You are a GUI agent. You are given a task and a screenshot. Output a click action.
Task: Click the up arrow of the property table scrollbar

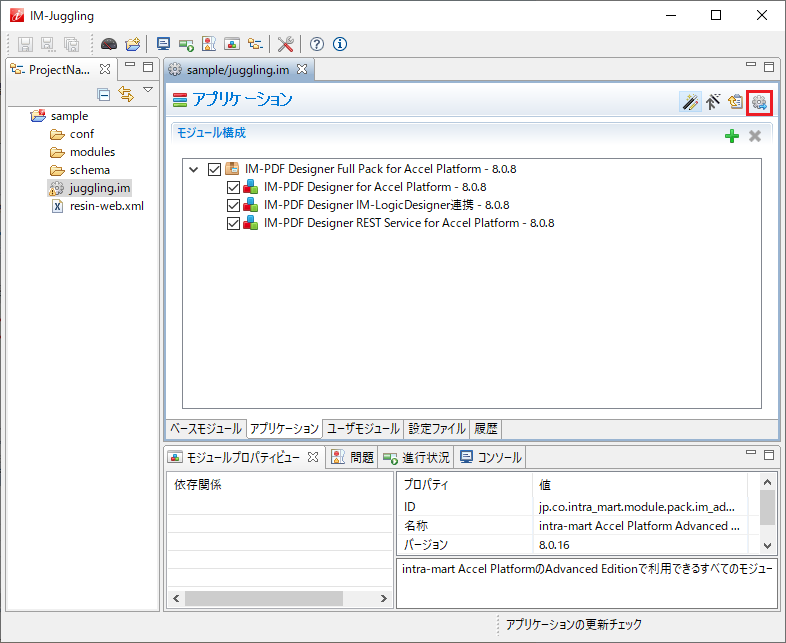click(x=767, y=482)
